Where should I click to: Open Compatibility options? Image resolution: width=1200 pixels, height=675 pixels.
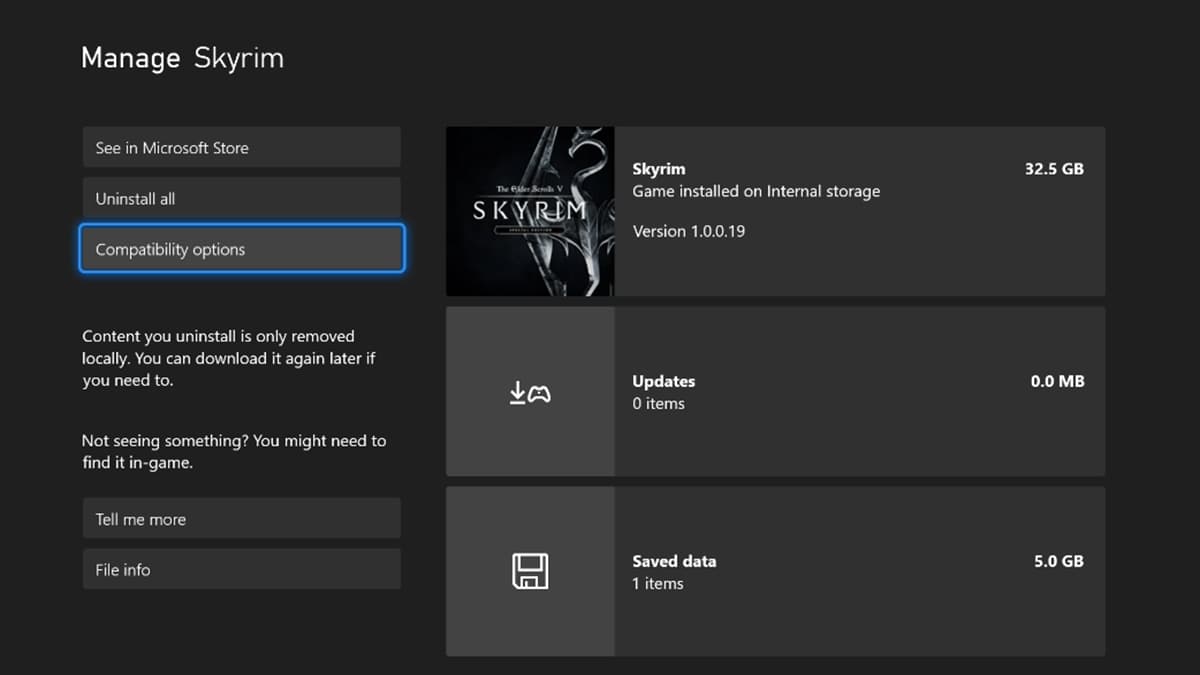pos(240,248)
